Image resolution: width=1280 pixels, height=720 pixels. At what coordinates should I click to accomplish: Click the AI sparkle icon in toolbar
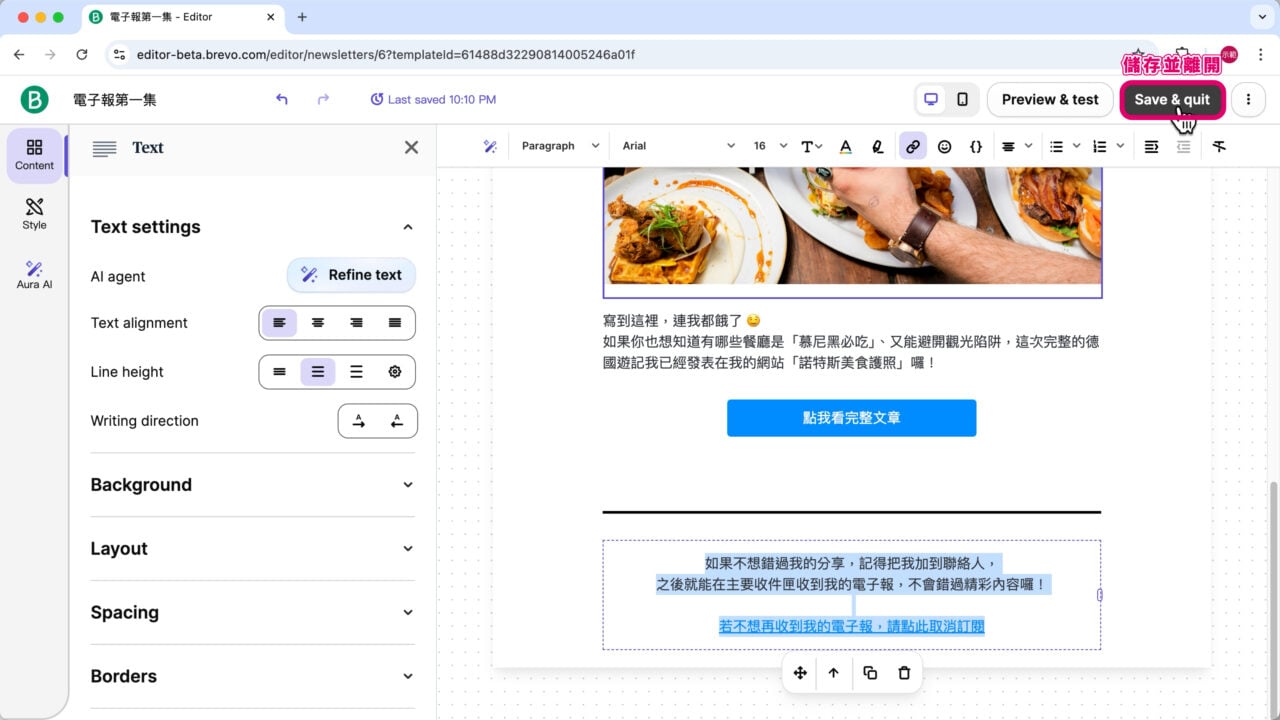point(491,146)
